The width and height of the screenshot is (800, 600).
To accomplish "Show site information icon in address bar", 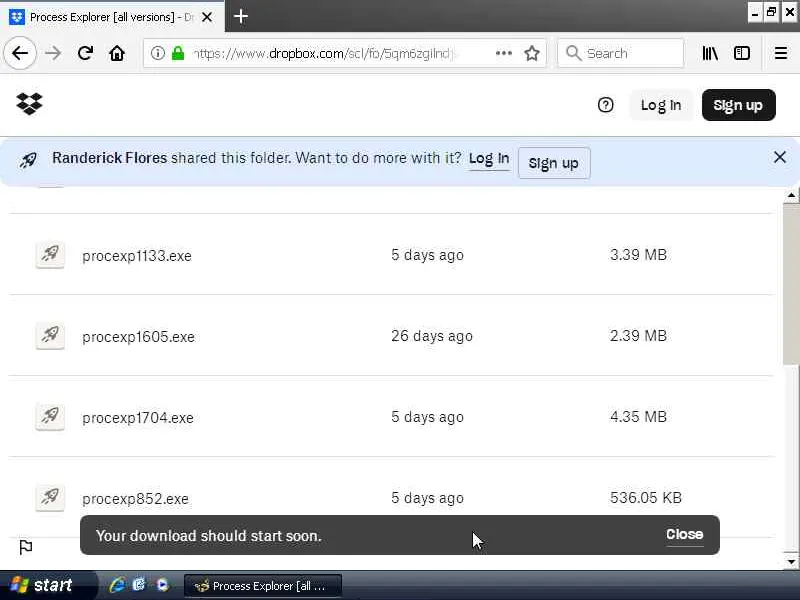I will coord(158,53).
